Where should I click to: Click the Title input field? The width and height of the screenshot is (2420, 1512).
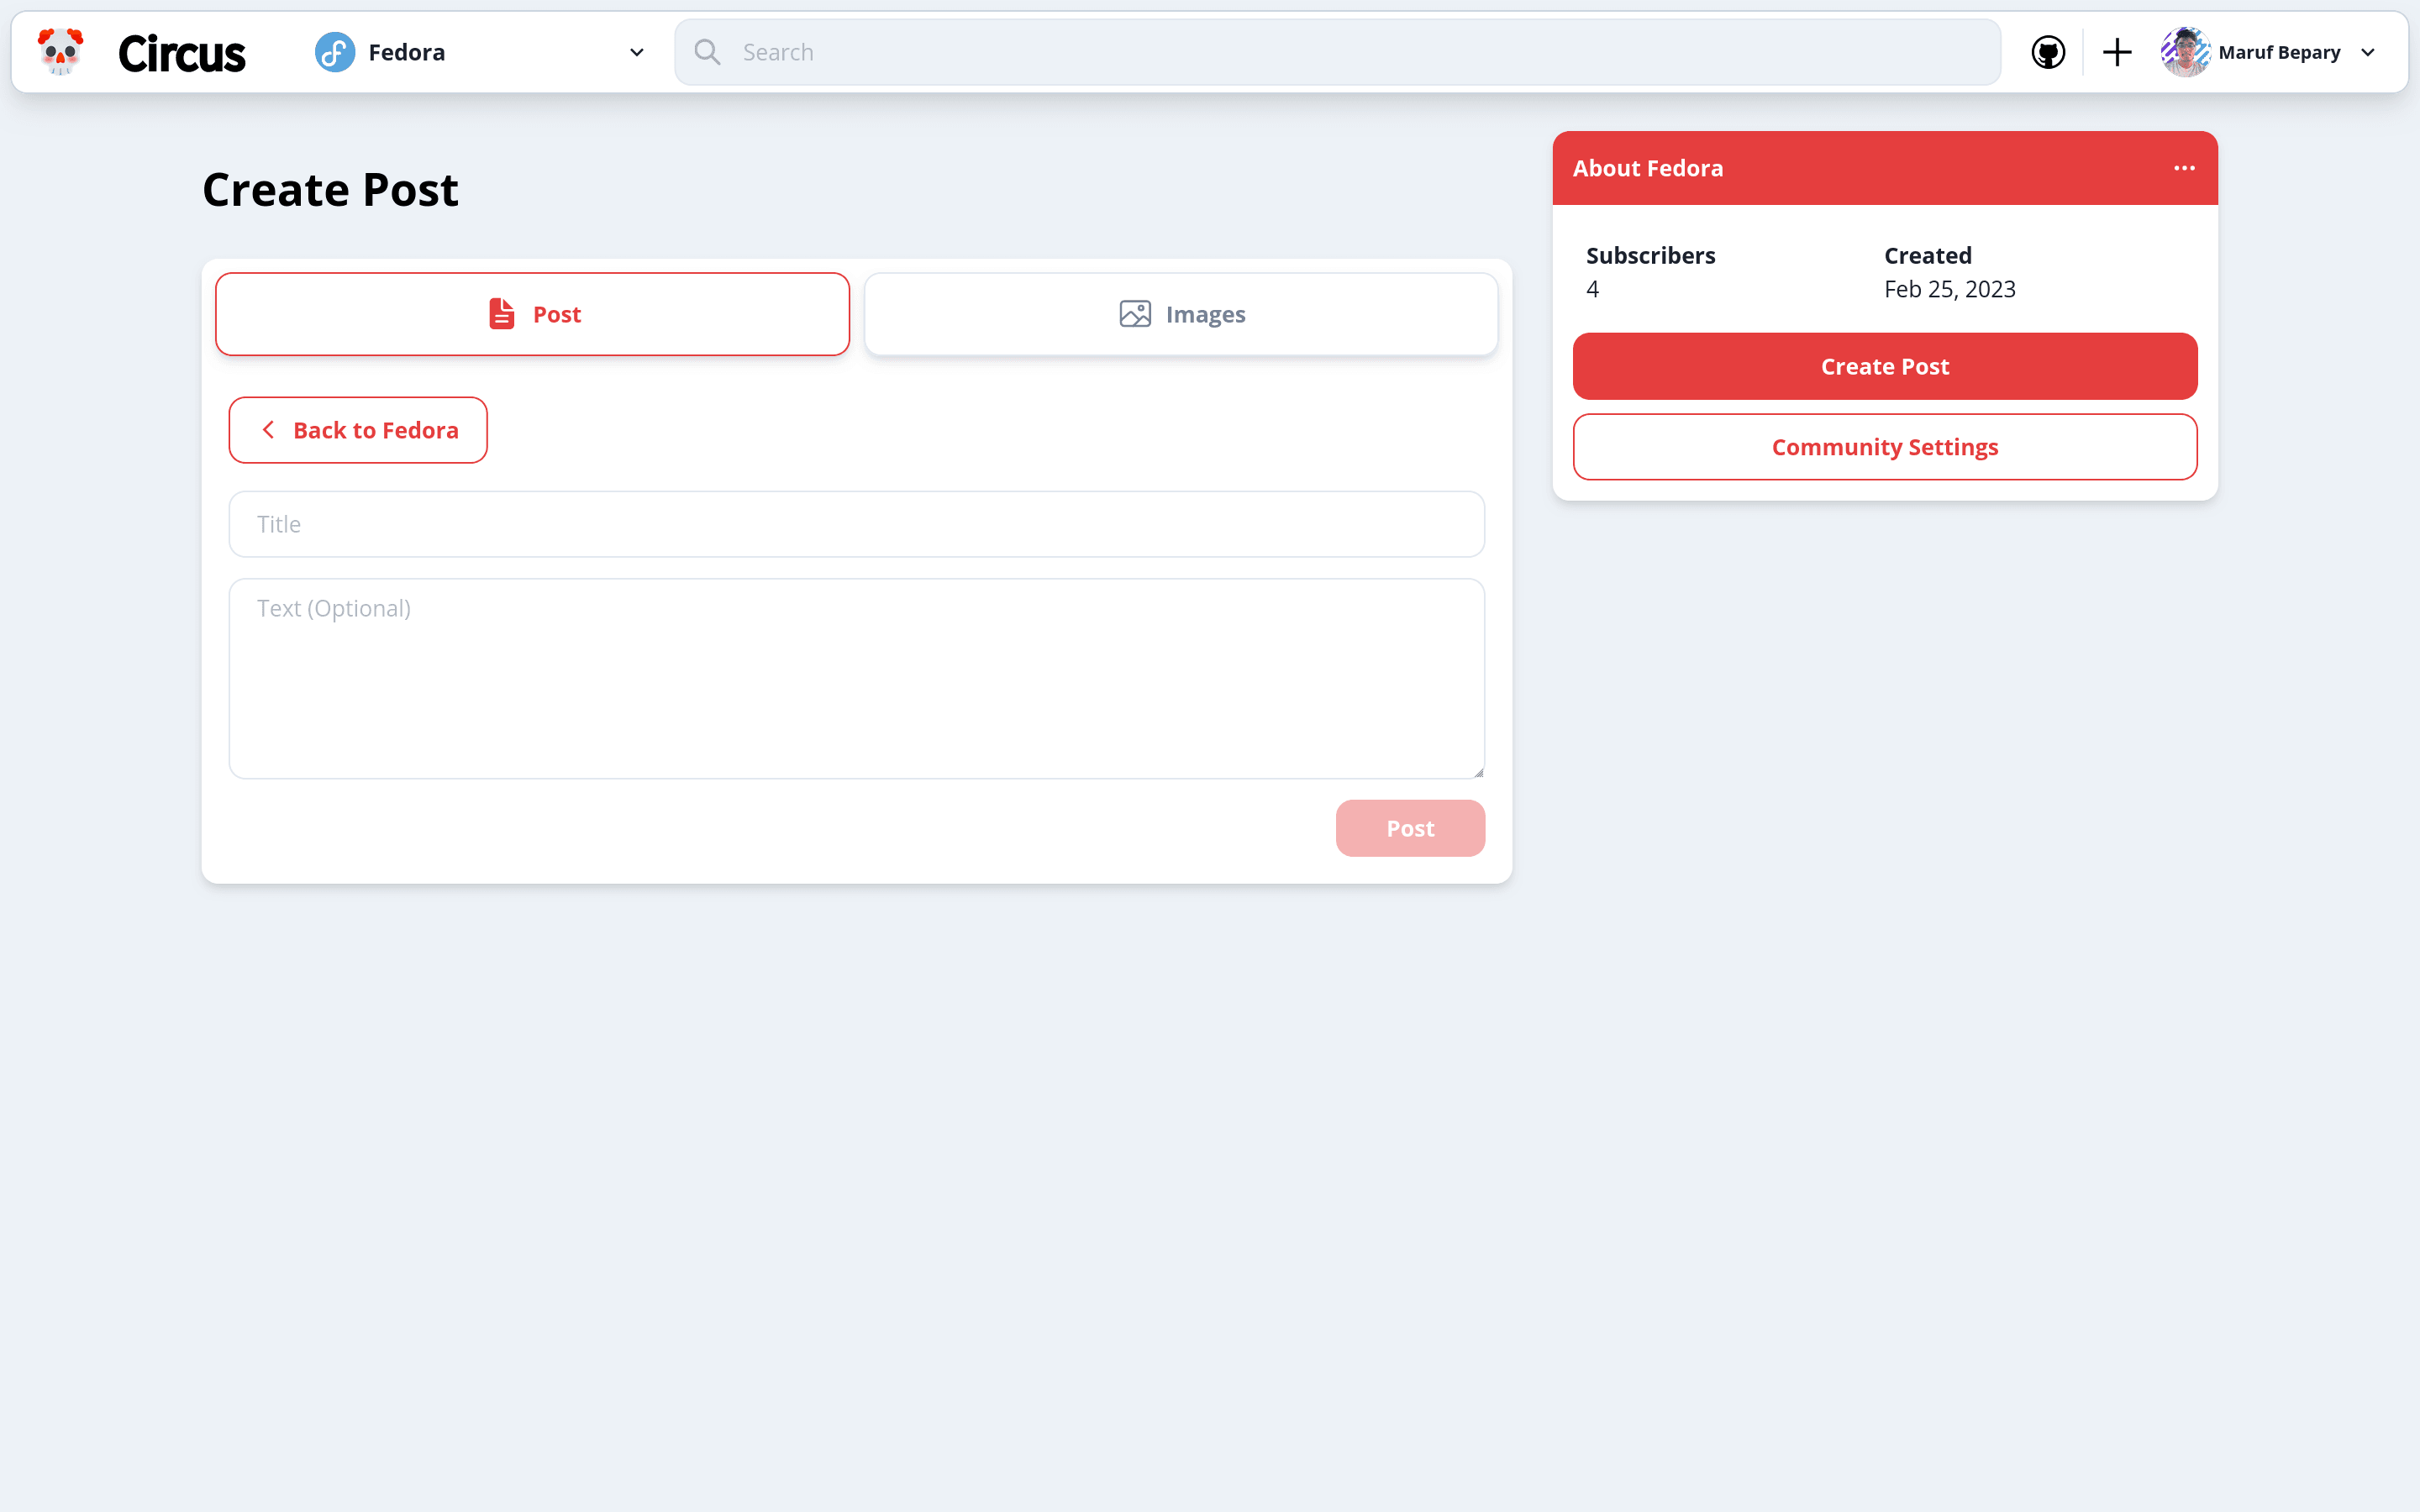(857, 522)
